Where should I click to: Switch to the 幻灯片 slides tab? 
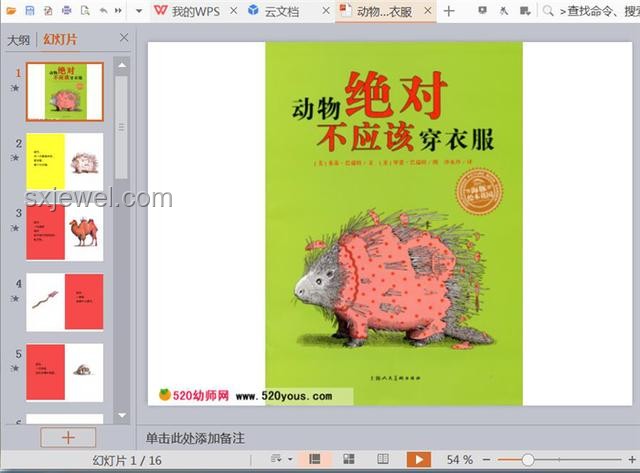coord(60,40)
